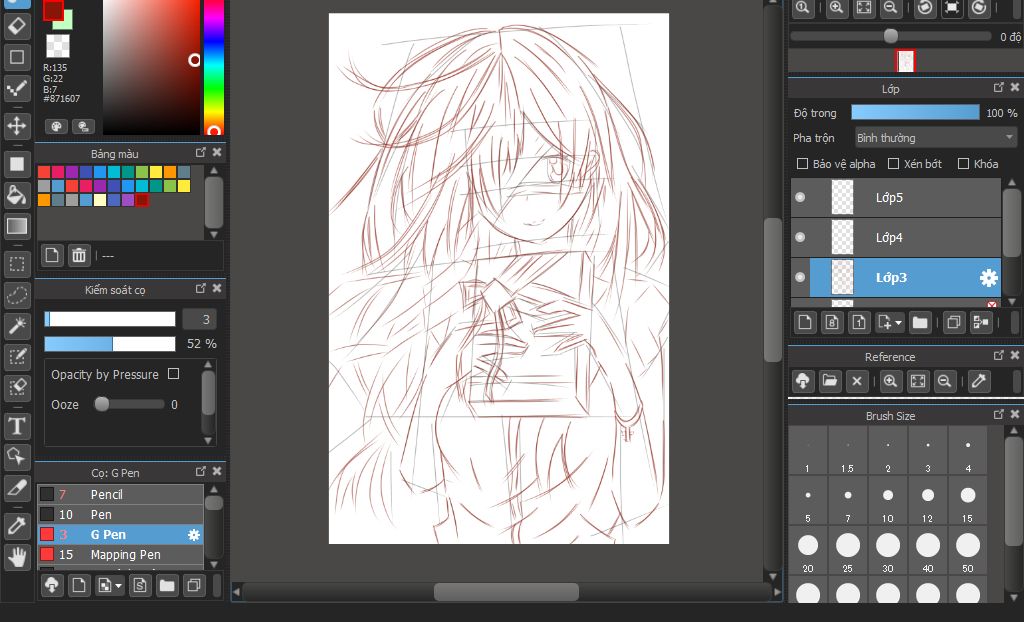Image resolution: width=1024 pixels, height=622 pixels.
Task: Float the Brush Size panel
Action: (x=999, y=414)
